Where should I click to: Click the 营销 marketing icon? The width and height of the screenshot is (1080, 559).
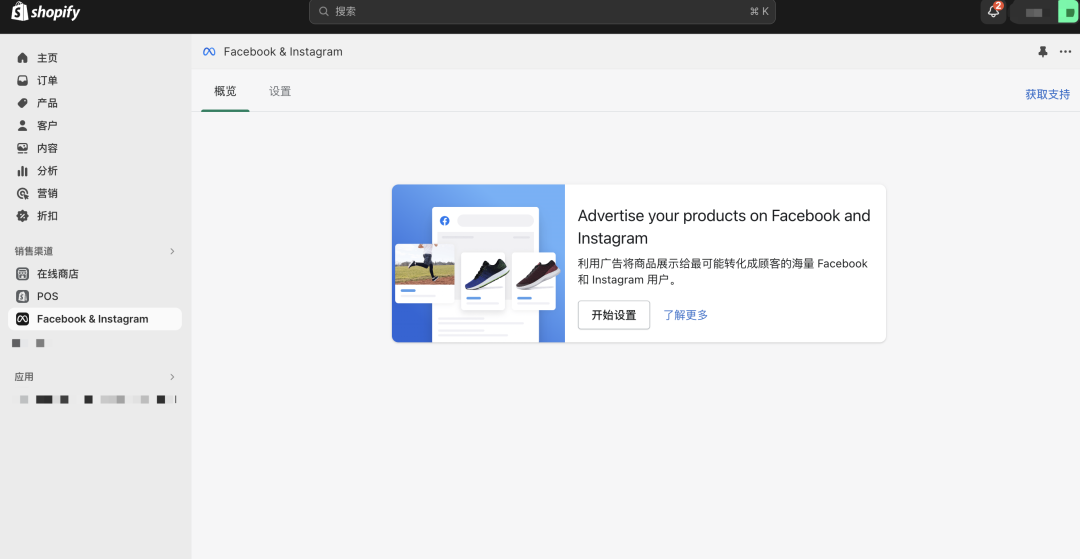(x=23, y=193)
